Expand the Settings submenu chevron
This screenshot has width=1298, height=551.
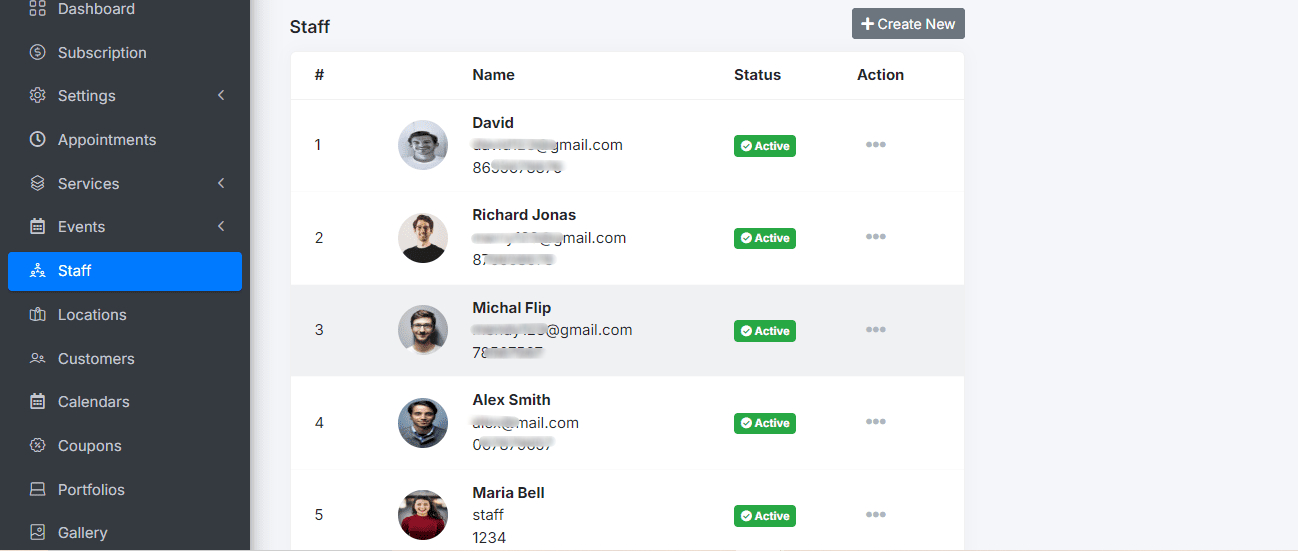tap(221, 95)
